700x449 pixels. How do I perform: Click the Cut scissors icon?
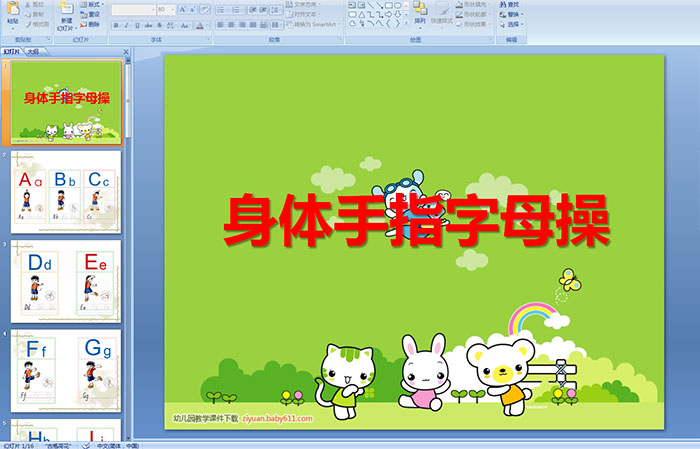coord(28,4)
